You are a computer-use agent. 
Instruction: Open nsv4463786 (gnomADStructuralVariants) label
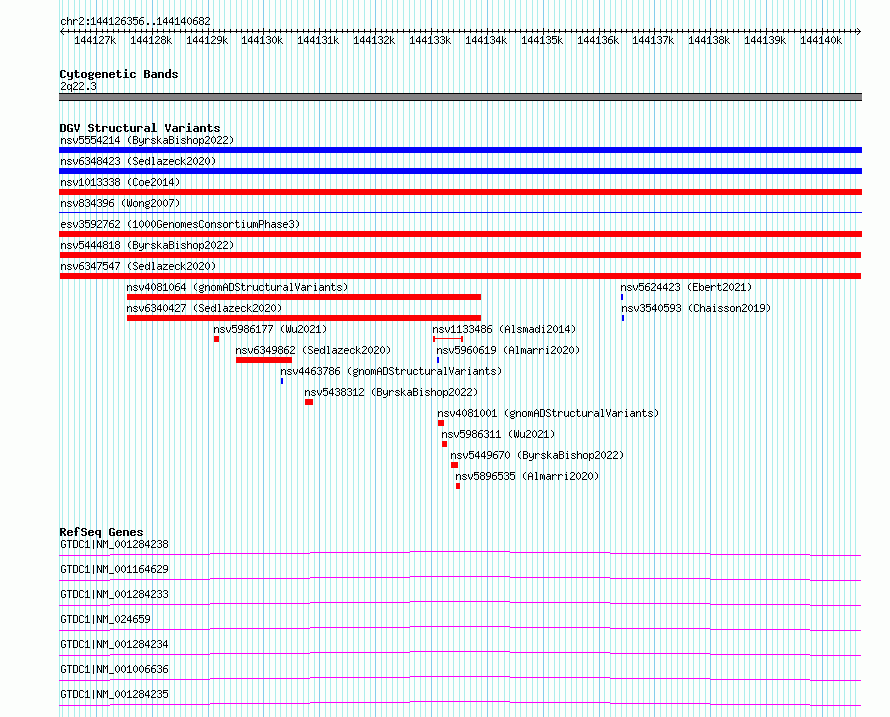pos(391,371)
